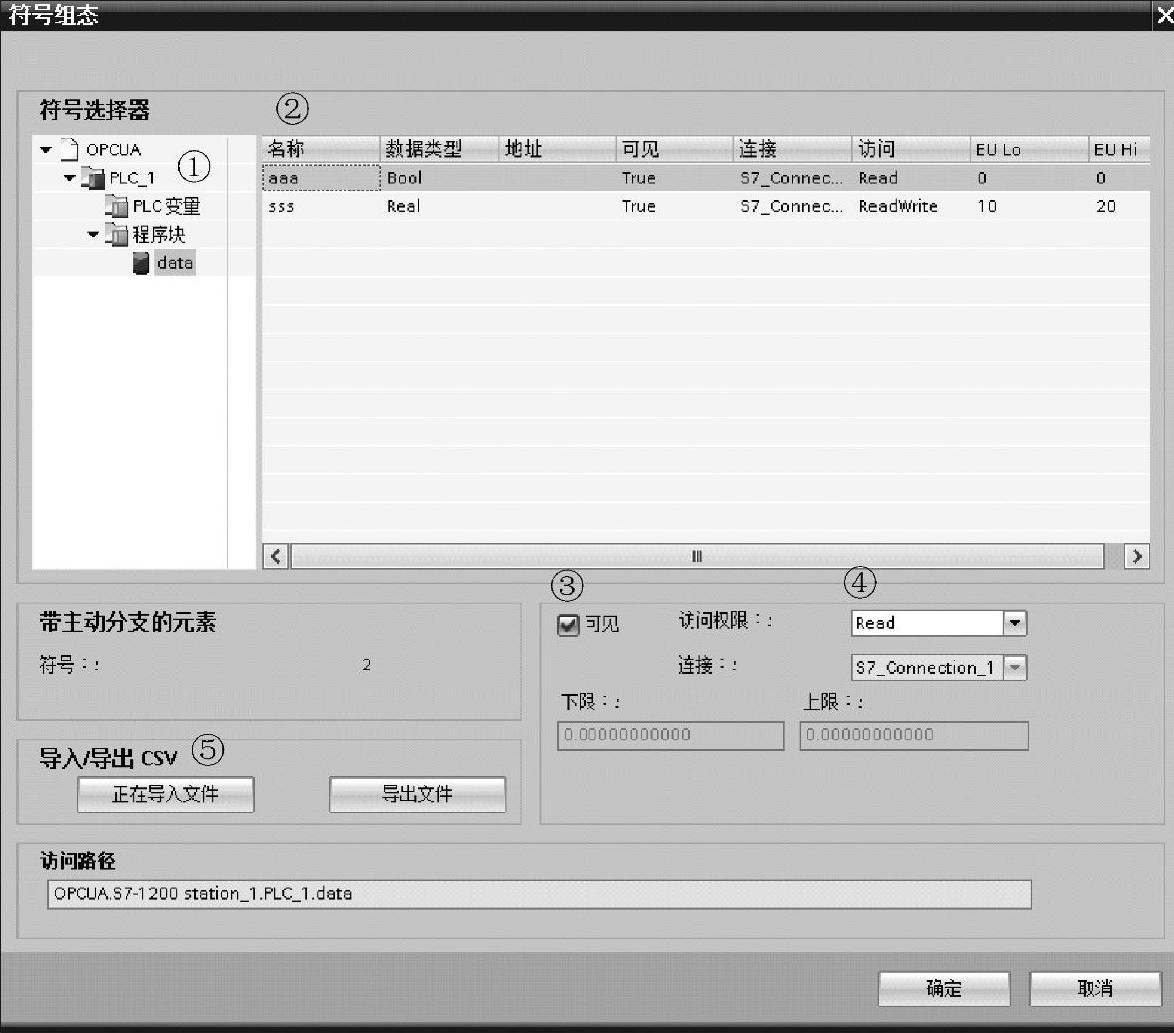Click the 下限 input field
Viewport: 1174px width, 1033px height.
click(x=670, y=735)
